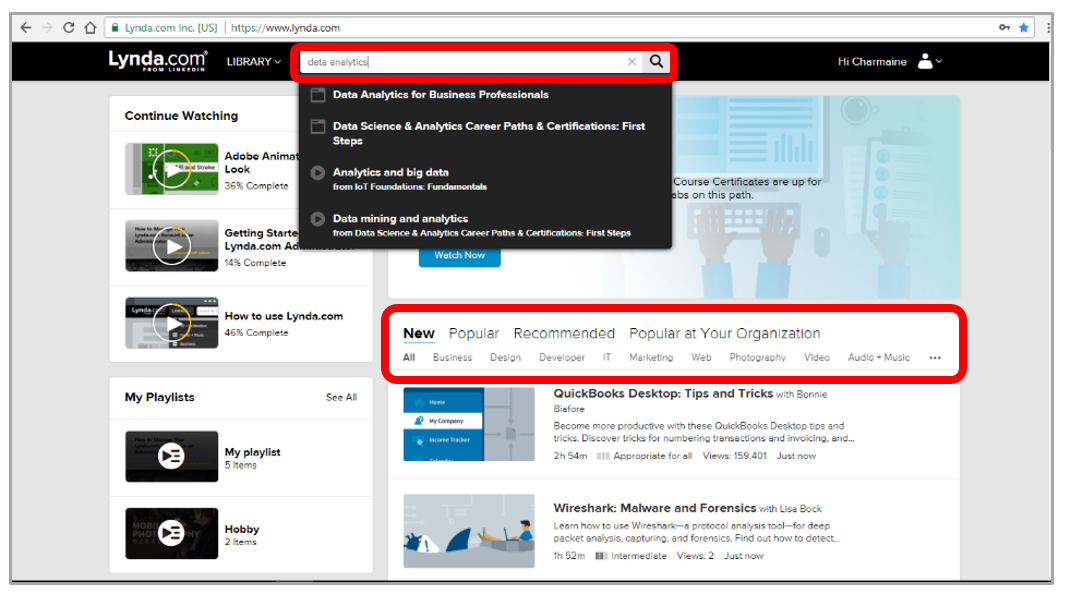The image size is (1068, 594).
Task: Open QuickBooks Desktop: Tips and Tricks title
Action: [663, 393]
